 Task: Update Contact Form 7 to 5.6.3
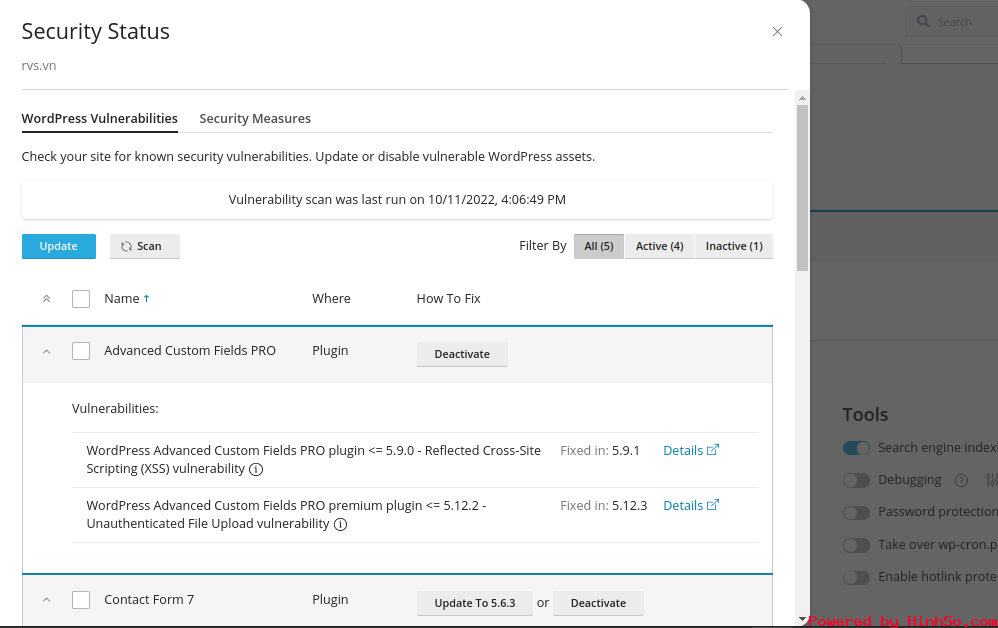point(475,603)
